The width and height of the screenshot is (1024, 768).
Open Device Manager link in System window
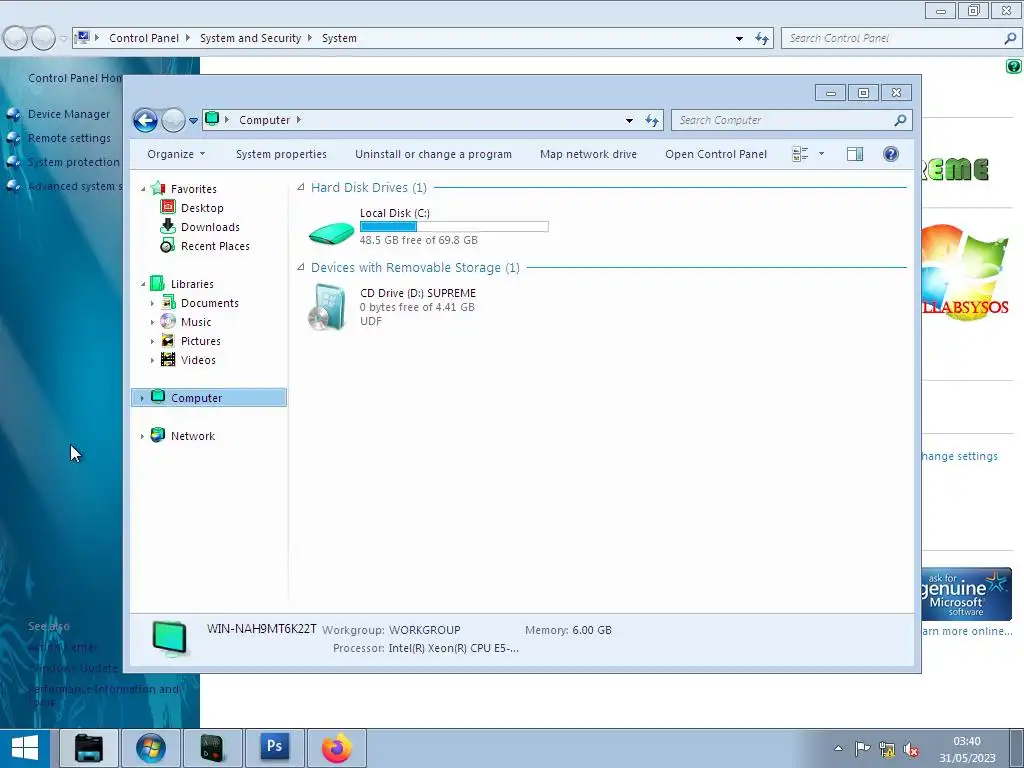(69, 114)
